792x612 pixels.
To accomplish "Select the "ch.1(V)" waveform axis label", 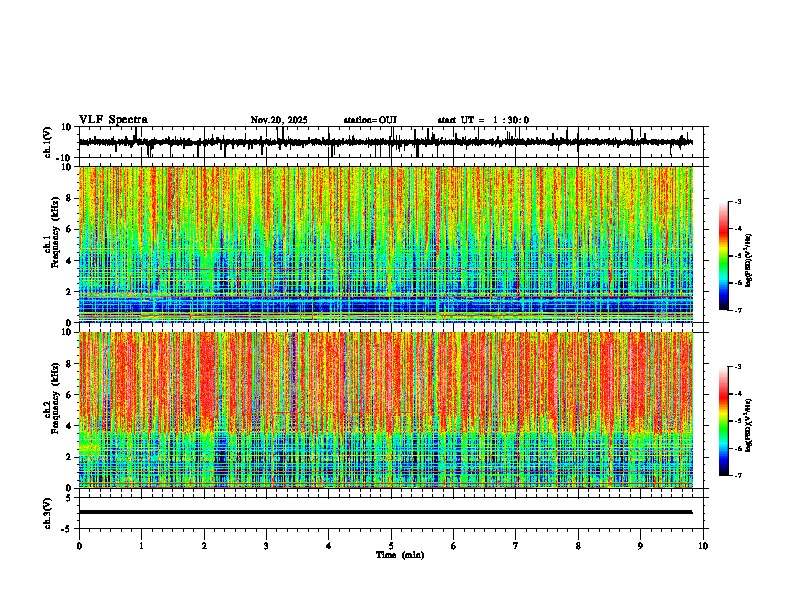I will click(x=48, y=142).
